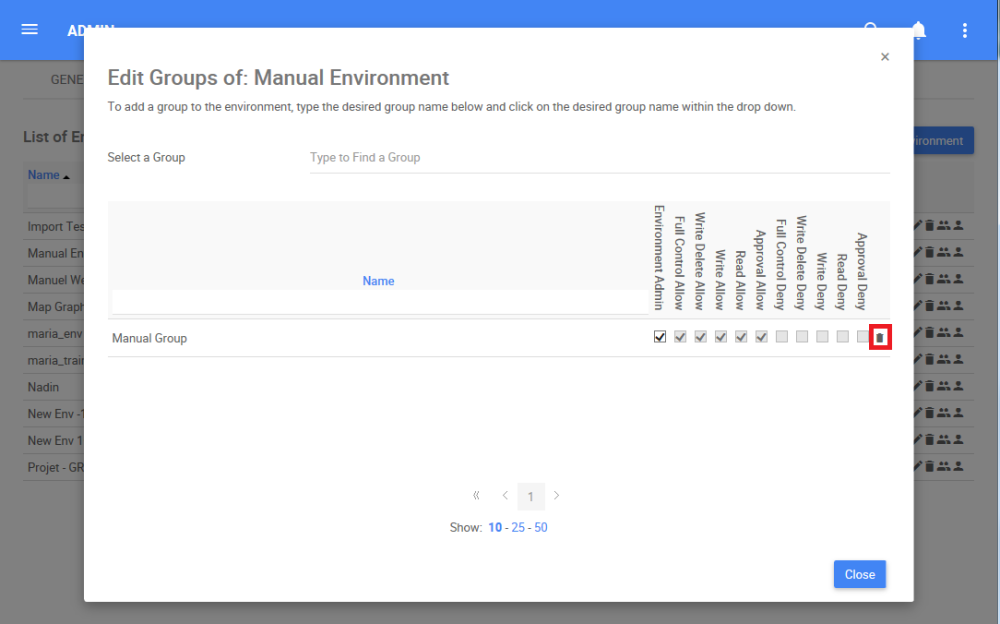Click the Close button in the dialog
Image resolution: width=1000 pixels, height=624 pixels.
[x=859, y=574]
